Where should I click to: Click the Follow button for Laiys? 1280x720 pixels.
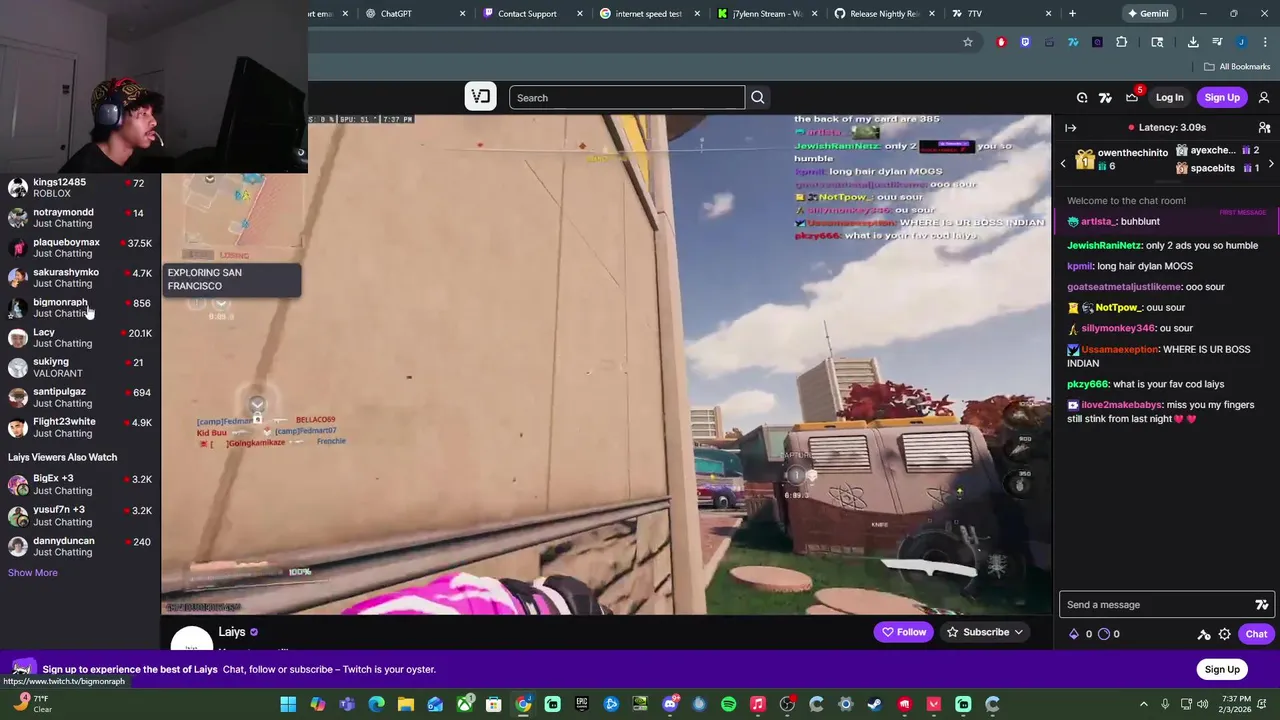click(x=903, y=633)
